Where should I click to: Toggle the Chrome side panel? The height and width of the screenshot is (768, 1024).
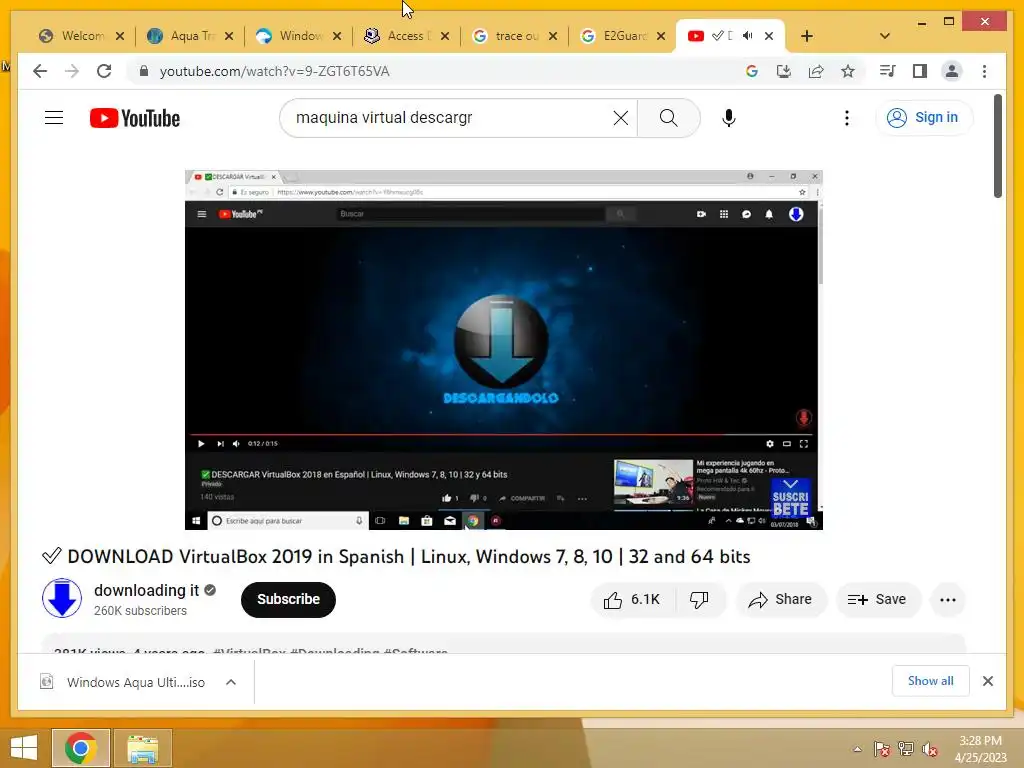click(920, 71)
